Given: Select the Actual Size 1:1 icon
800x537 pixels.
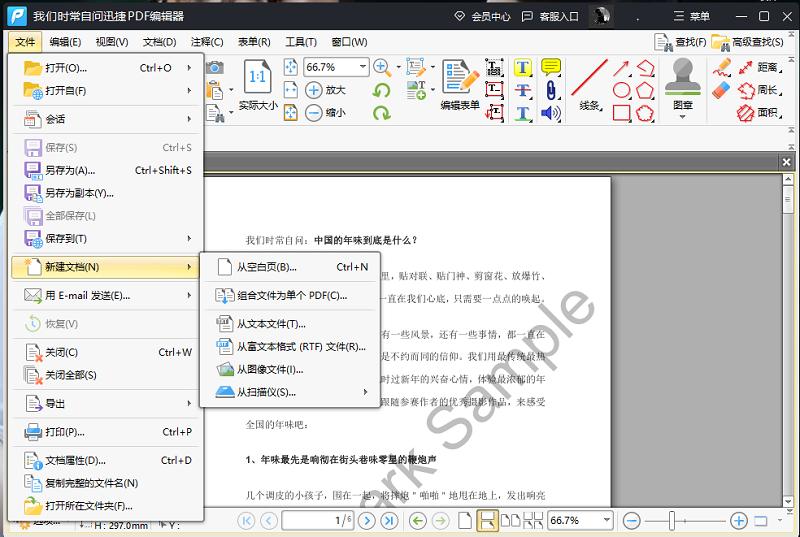Looking at the screenshot, I should pos(258,76).
